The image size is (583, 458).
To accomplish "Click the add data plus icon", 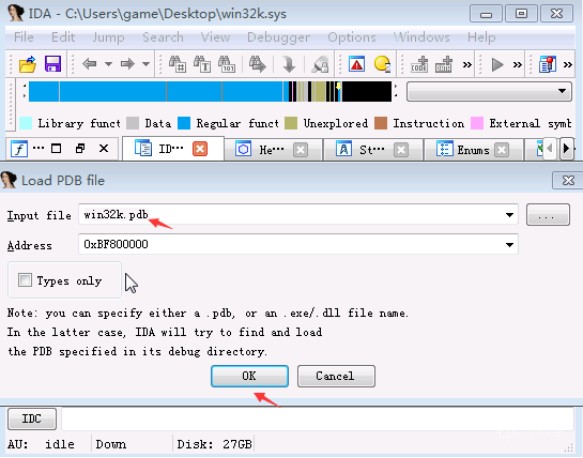I will [444, 64].
